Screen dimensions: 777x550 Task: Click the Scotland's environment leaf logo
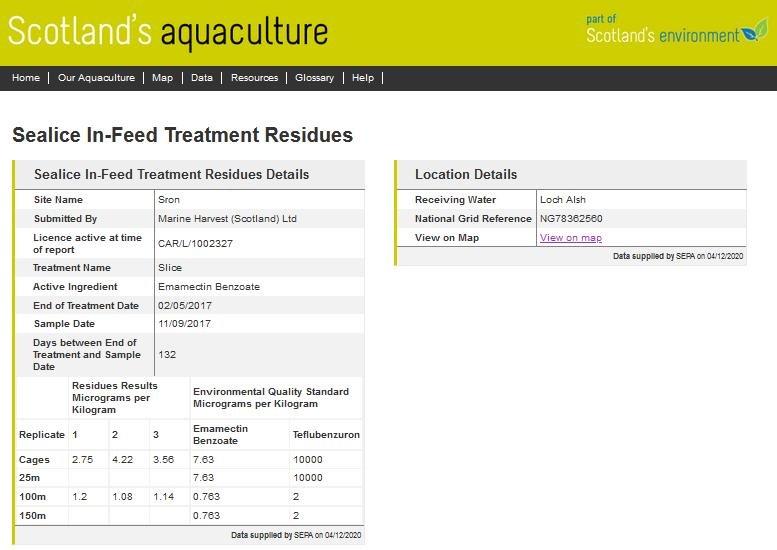tap(752, 32)
